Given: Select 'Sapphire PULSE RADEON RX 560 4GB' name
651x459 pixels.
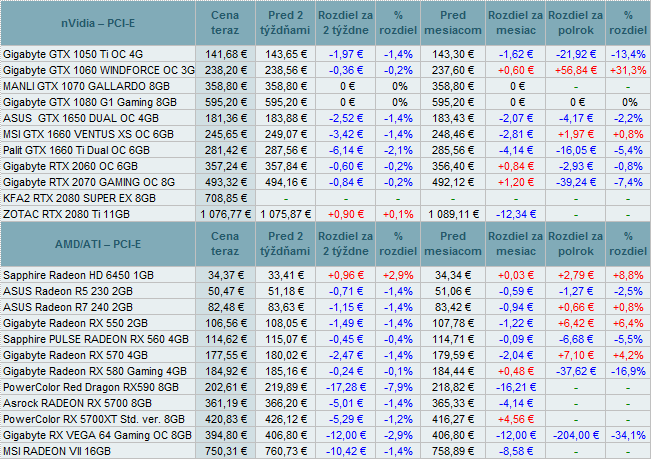Looking at the screenshot, I should point(96,339).
